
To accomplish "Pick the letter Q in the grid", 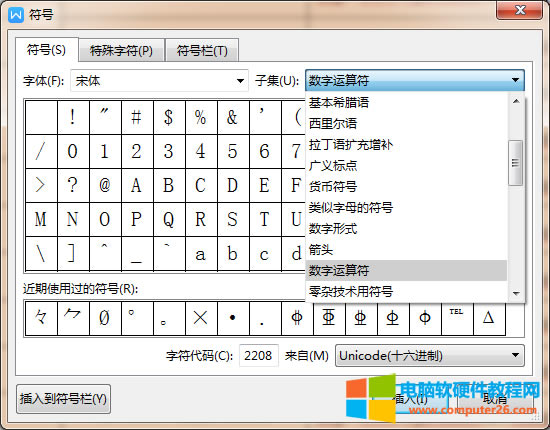I will (169, 219).
